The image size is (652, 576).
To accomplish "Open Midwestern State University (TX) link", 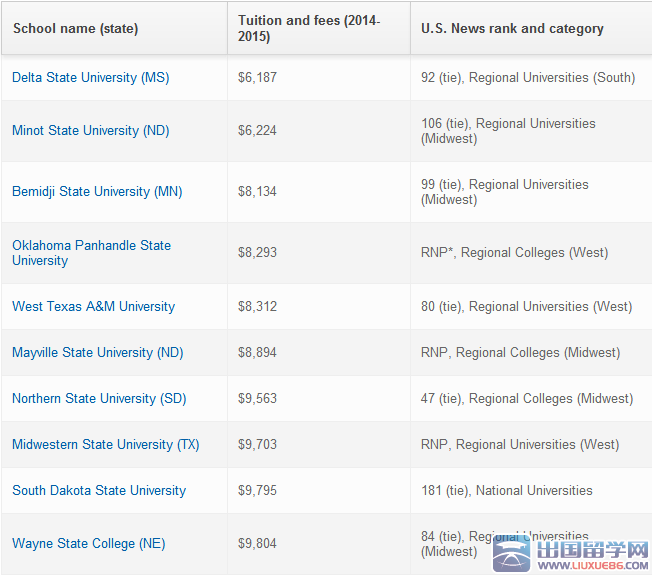I will [x=105, y=444].
